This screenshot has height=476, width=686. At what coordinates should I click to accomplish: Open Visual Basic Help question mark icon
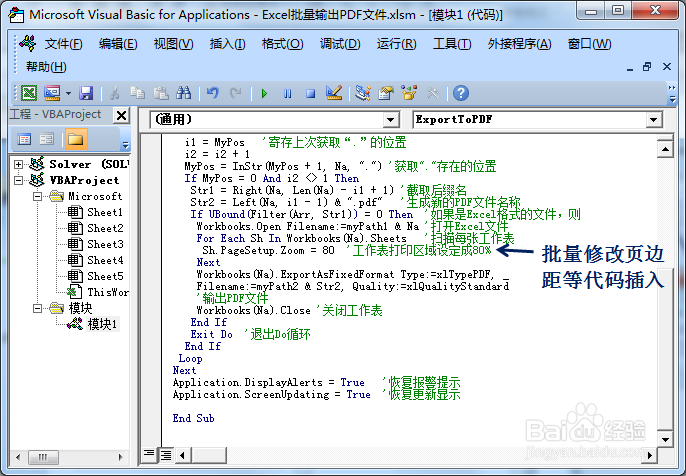coord(461,93)
